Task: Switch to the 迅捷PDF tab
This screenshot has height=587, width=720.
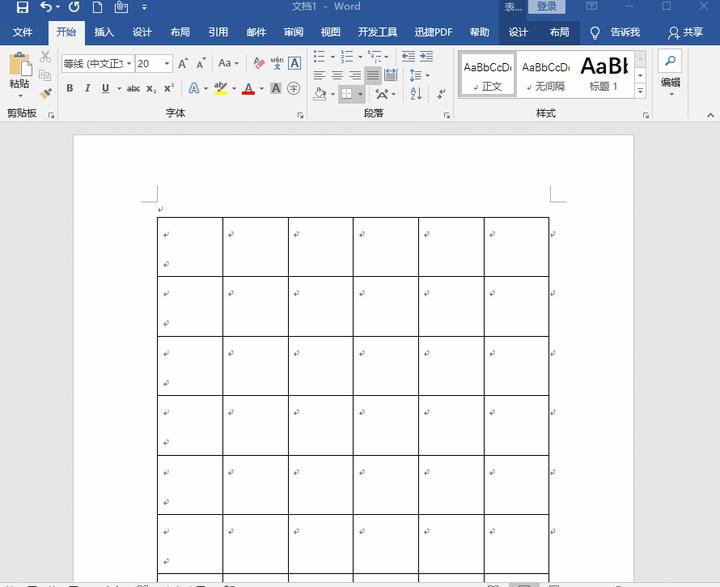Action: (x=433, y=32)
